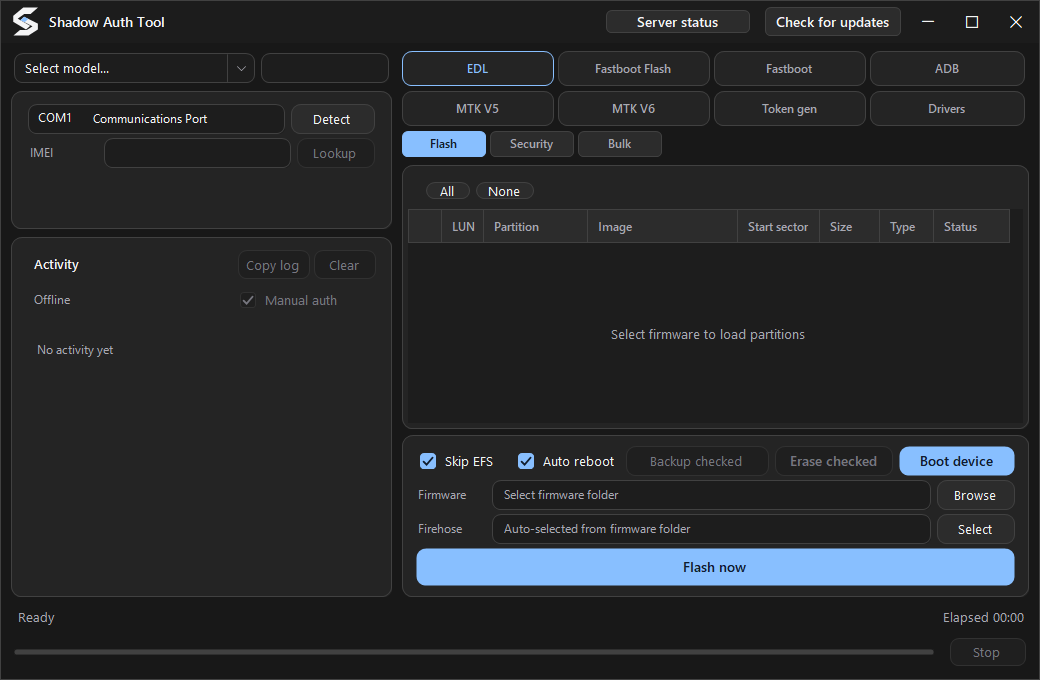
Task: Copy the activity log
Action: pos(273,265)
